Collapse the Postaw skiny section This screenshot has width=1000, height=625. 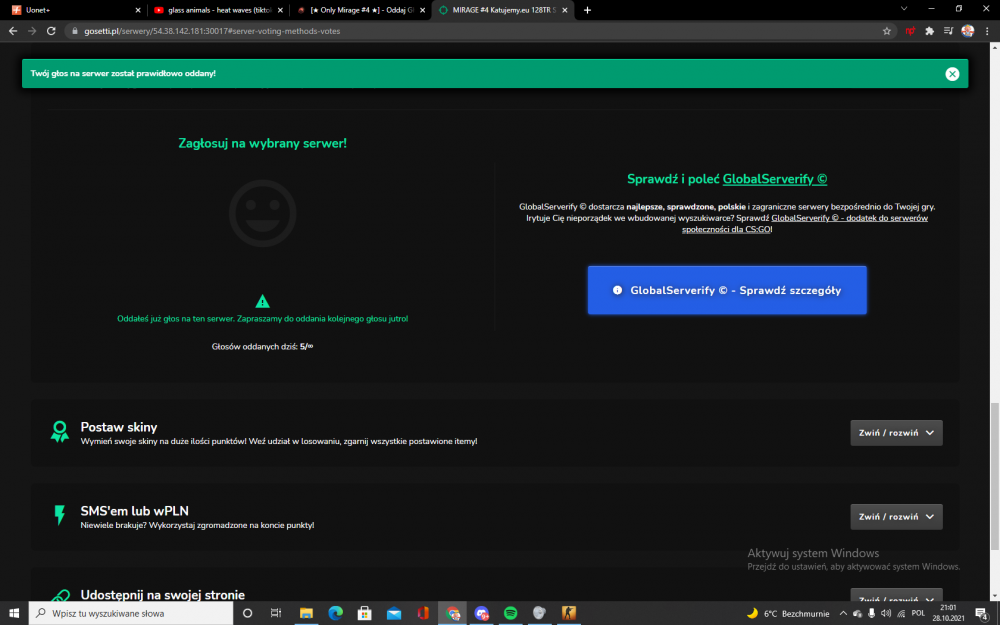pyautogui.click(x=896, y=432)
